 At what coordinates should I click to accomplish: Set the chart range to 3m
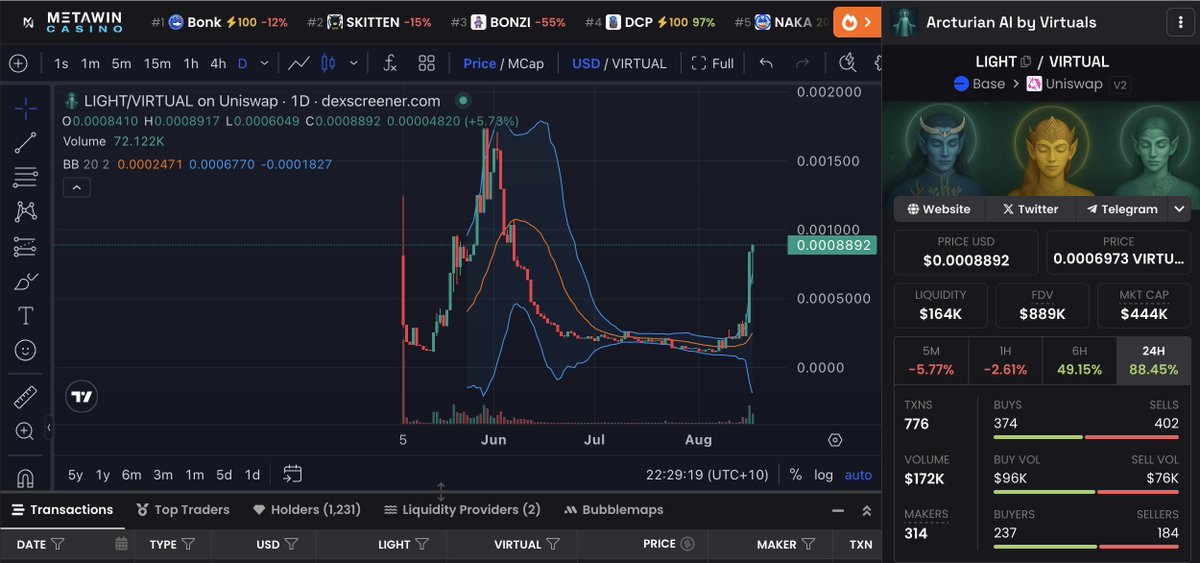[163, 475]
